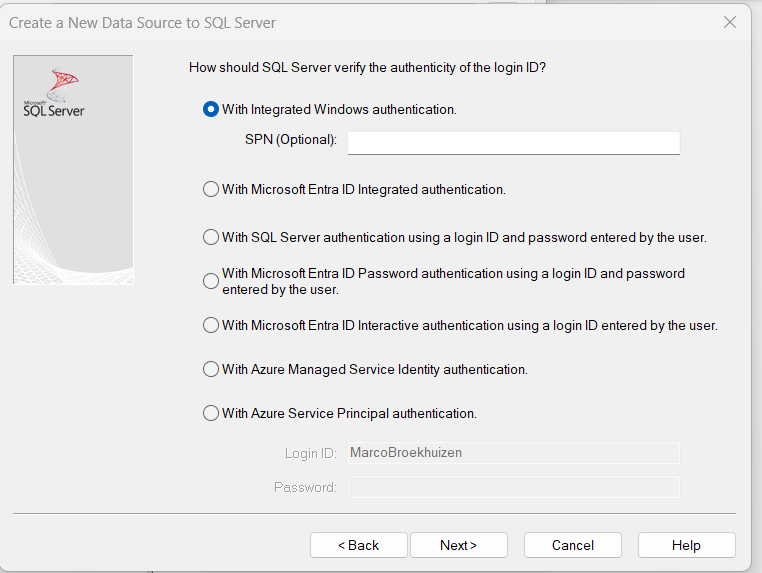Viewport: 762px width, 573px height.
Task: Click the Login ID field showing MarcoBroekhuizen
Action: 513,453
